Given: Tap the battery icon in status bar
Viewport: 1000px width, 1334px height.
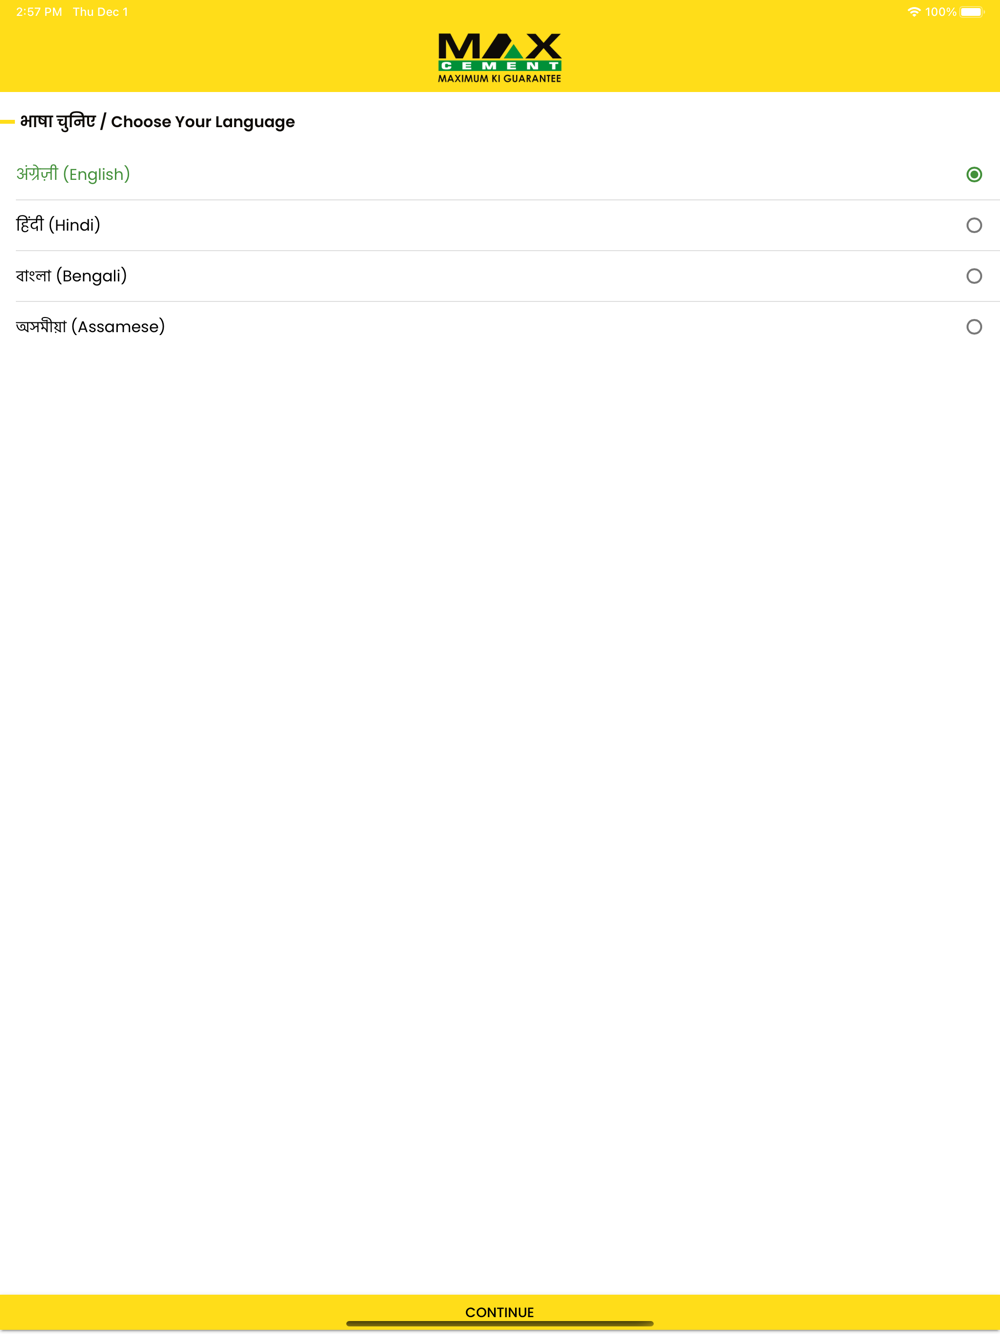Looking at the screenshot, I should point(972,12).
